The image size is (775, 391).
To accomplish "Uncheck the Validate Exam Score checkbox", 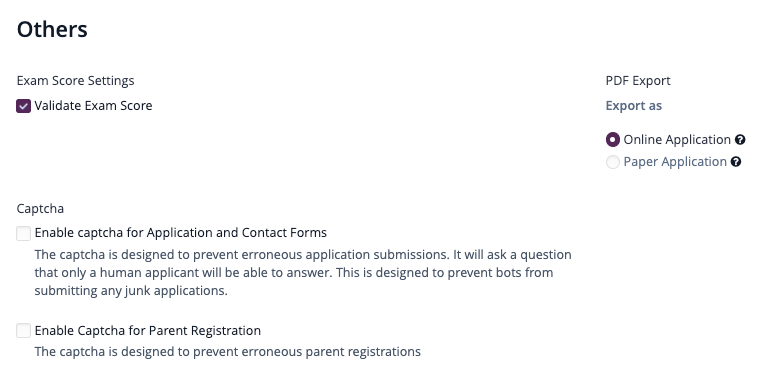I will (x=23, y=106).
